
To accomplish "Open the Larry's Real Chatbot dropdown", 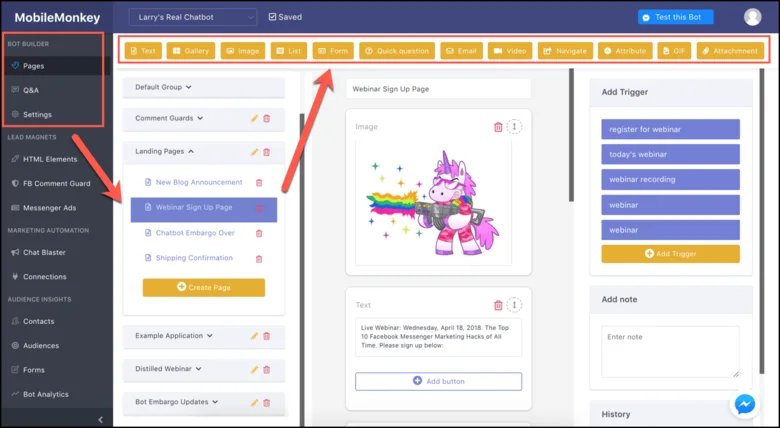I will [x=193, y=17].
